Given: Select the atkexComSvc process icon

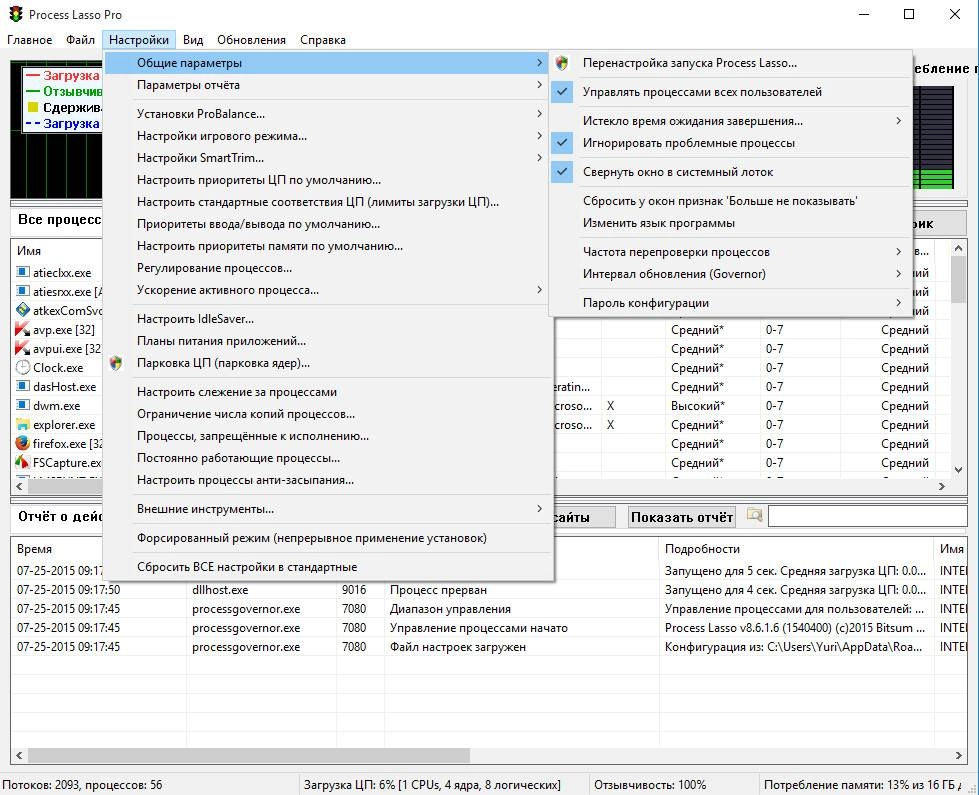Looking at the screenshot, I should click(22, 310).
